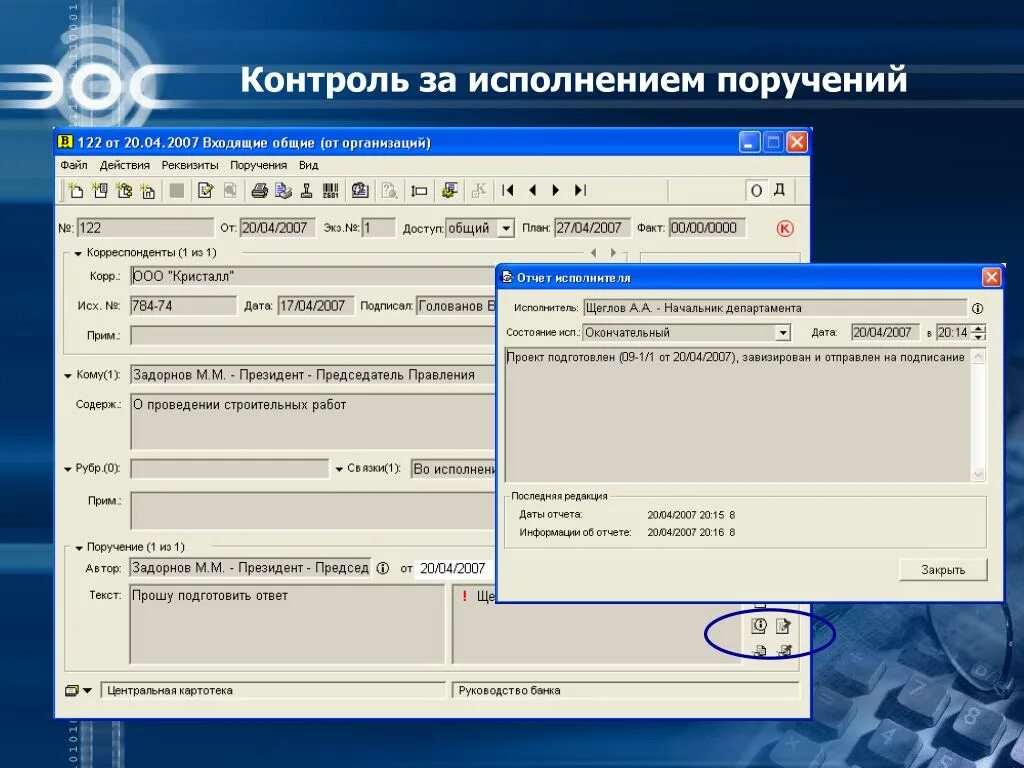Go to the first record
Screen dimensions: 1024x768
(508, 190)
